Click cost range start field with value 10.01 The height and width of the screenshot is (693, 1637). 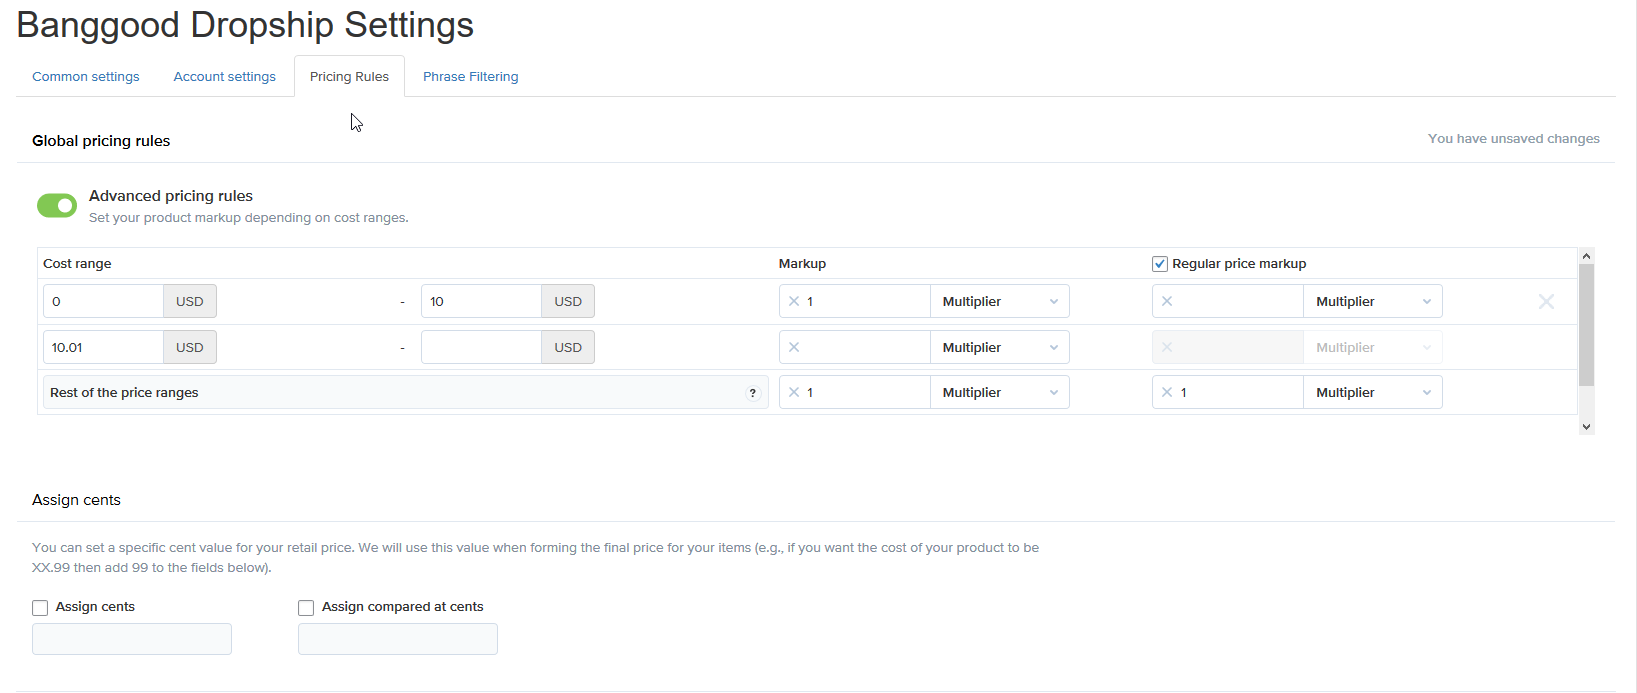click(x=103, y=347)
